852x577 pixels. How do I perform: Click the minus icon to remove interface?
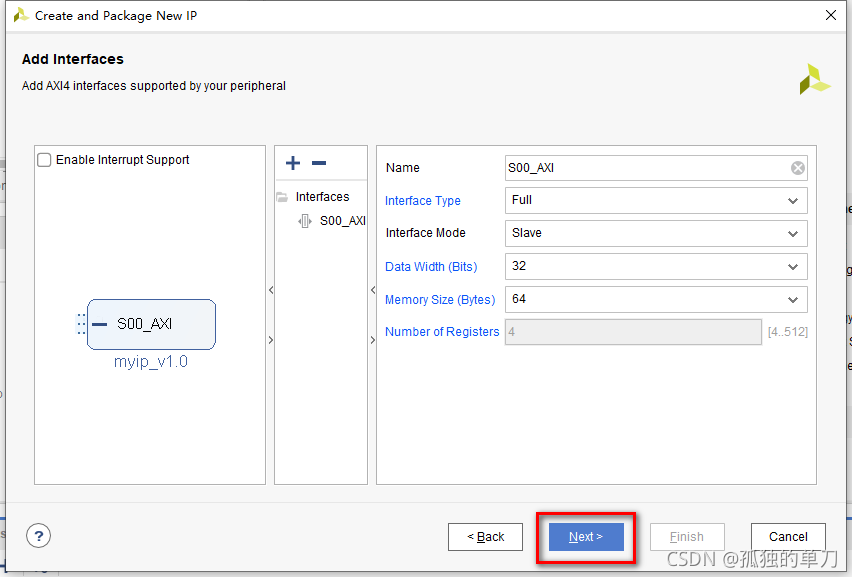[x=319, y=163]
